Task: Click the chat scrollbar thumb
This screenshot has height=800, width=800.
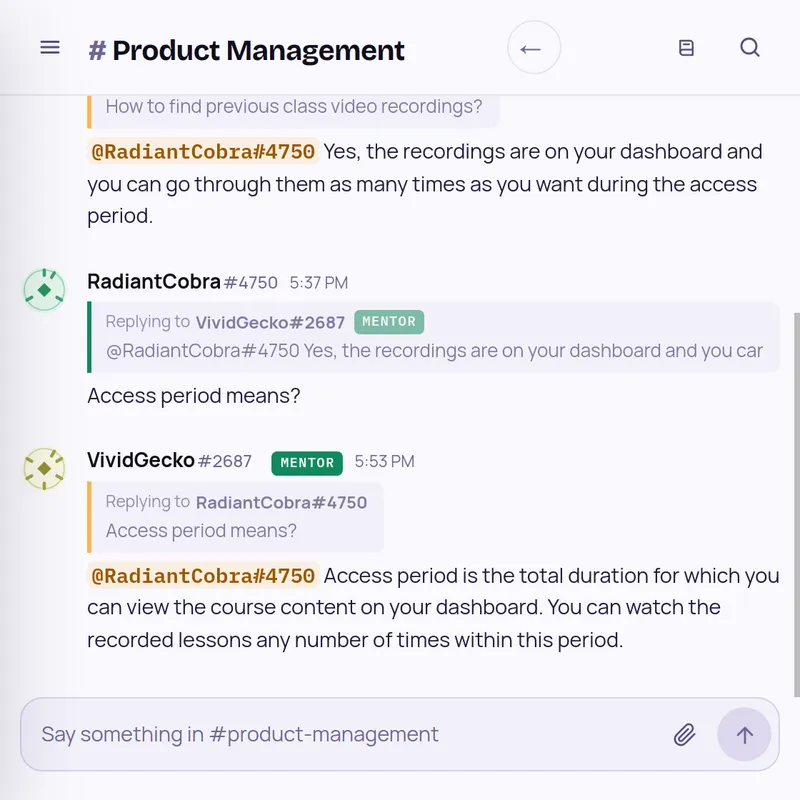Action: [796, 505]
